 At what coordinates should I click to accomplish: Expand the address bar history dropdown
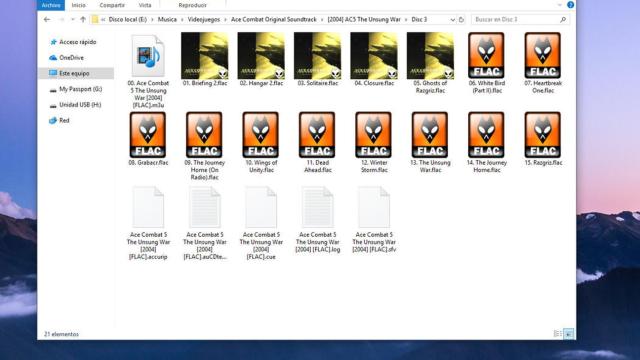tap(452, 20)
